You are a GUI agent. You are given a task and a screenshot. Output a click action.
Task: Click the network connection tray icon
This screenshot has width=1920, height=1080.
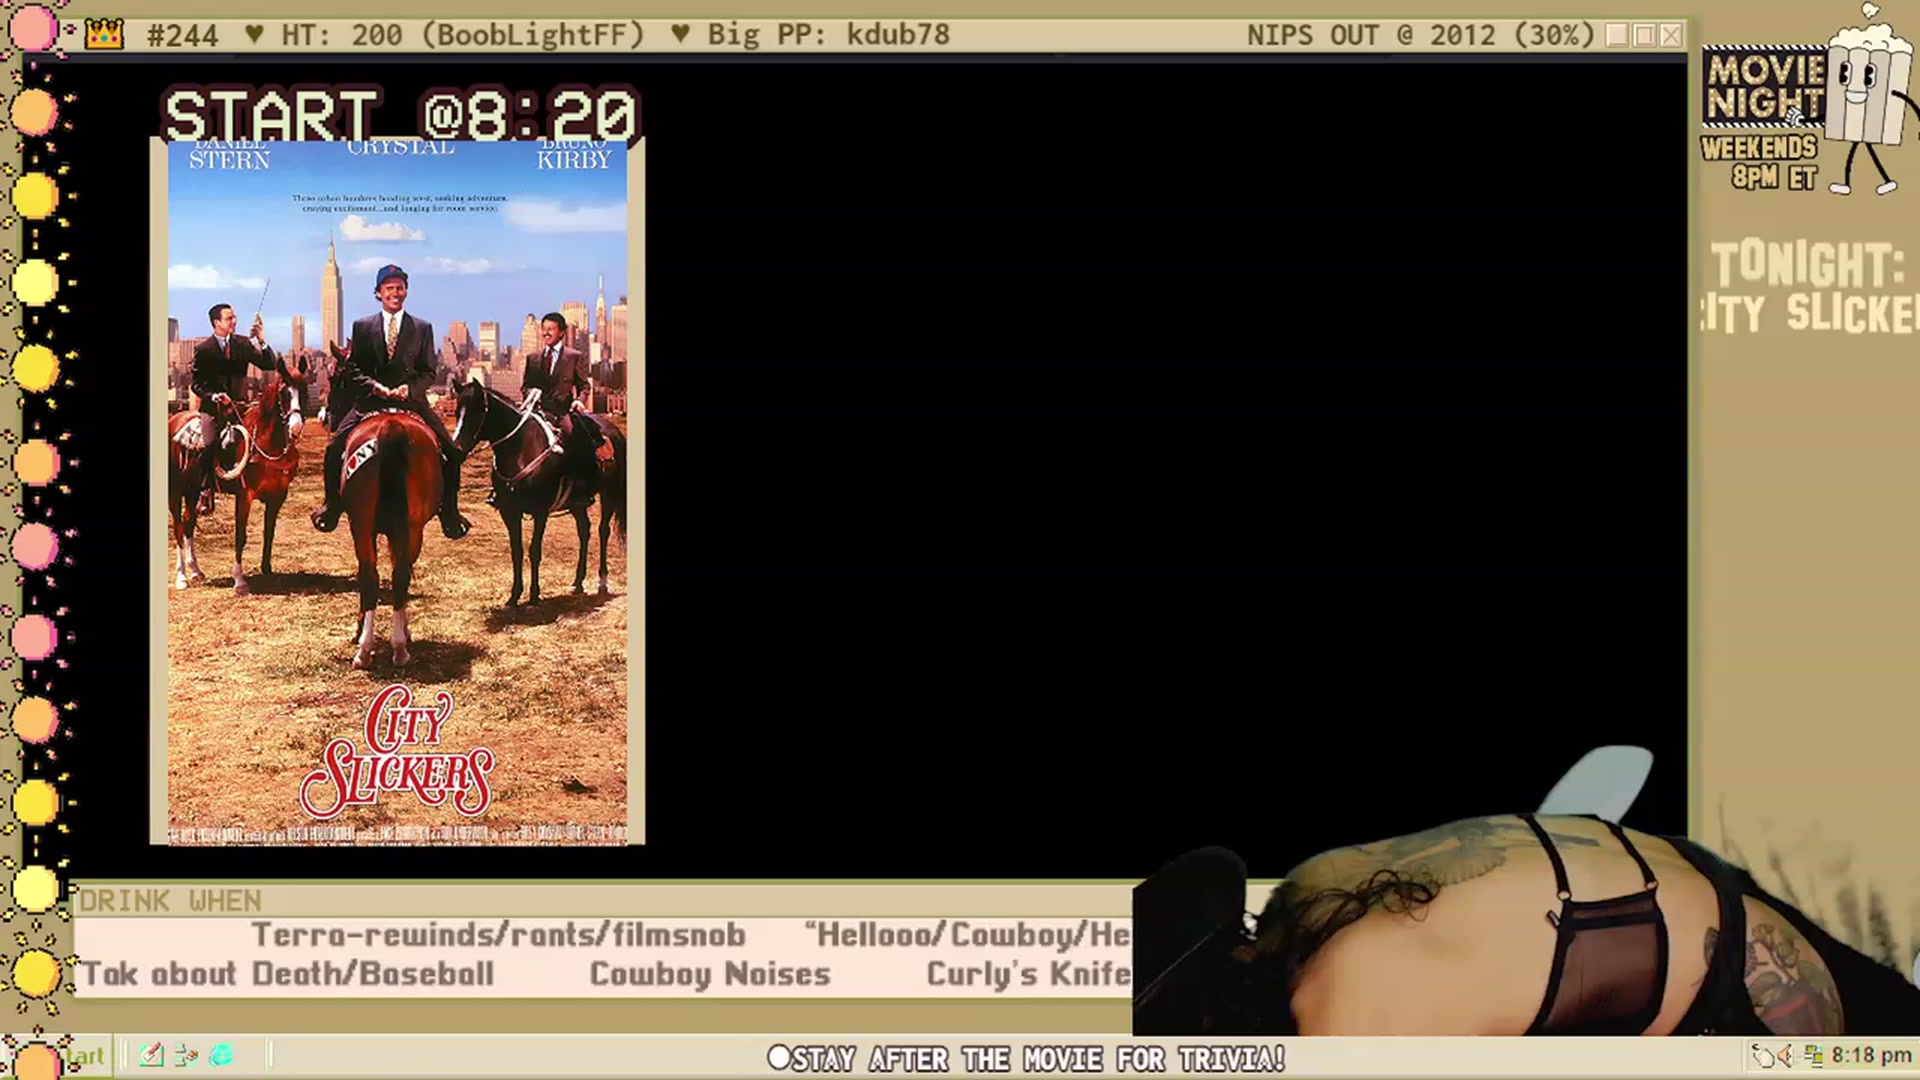coord(1813,1055)
